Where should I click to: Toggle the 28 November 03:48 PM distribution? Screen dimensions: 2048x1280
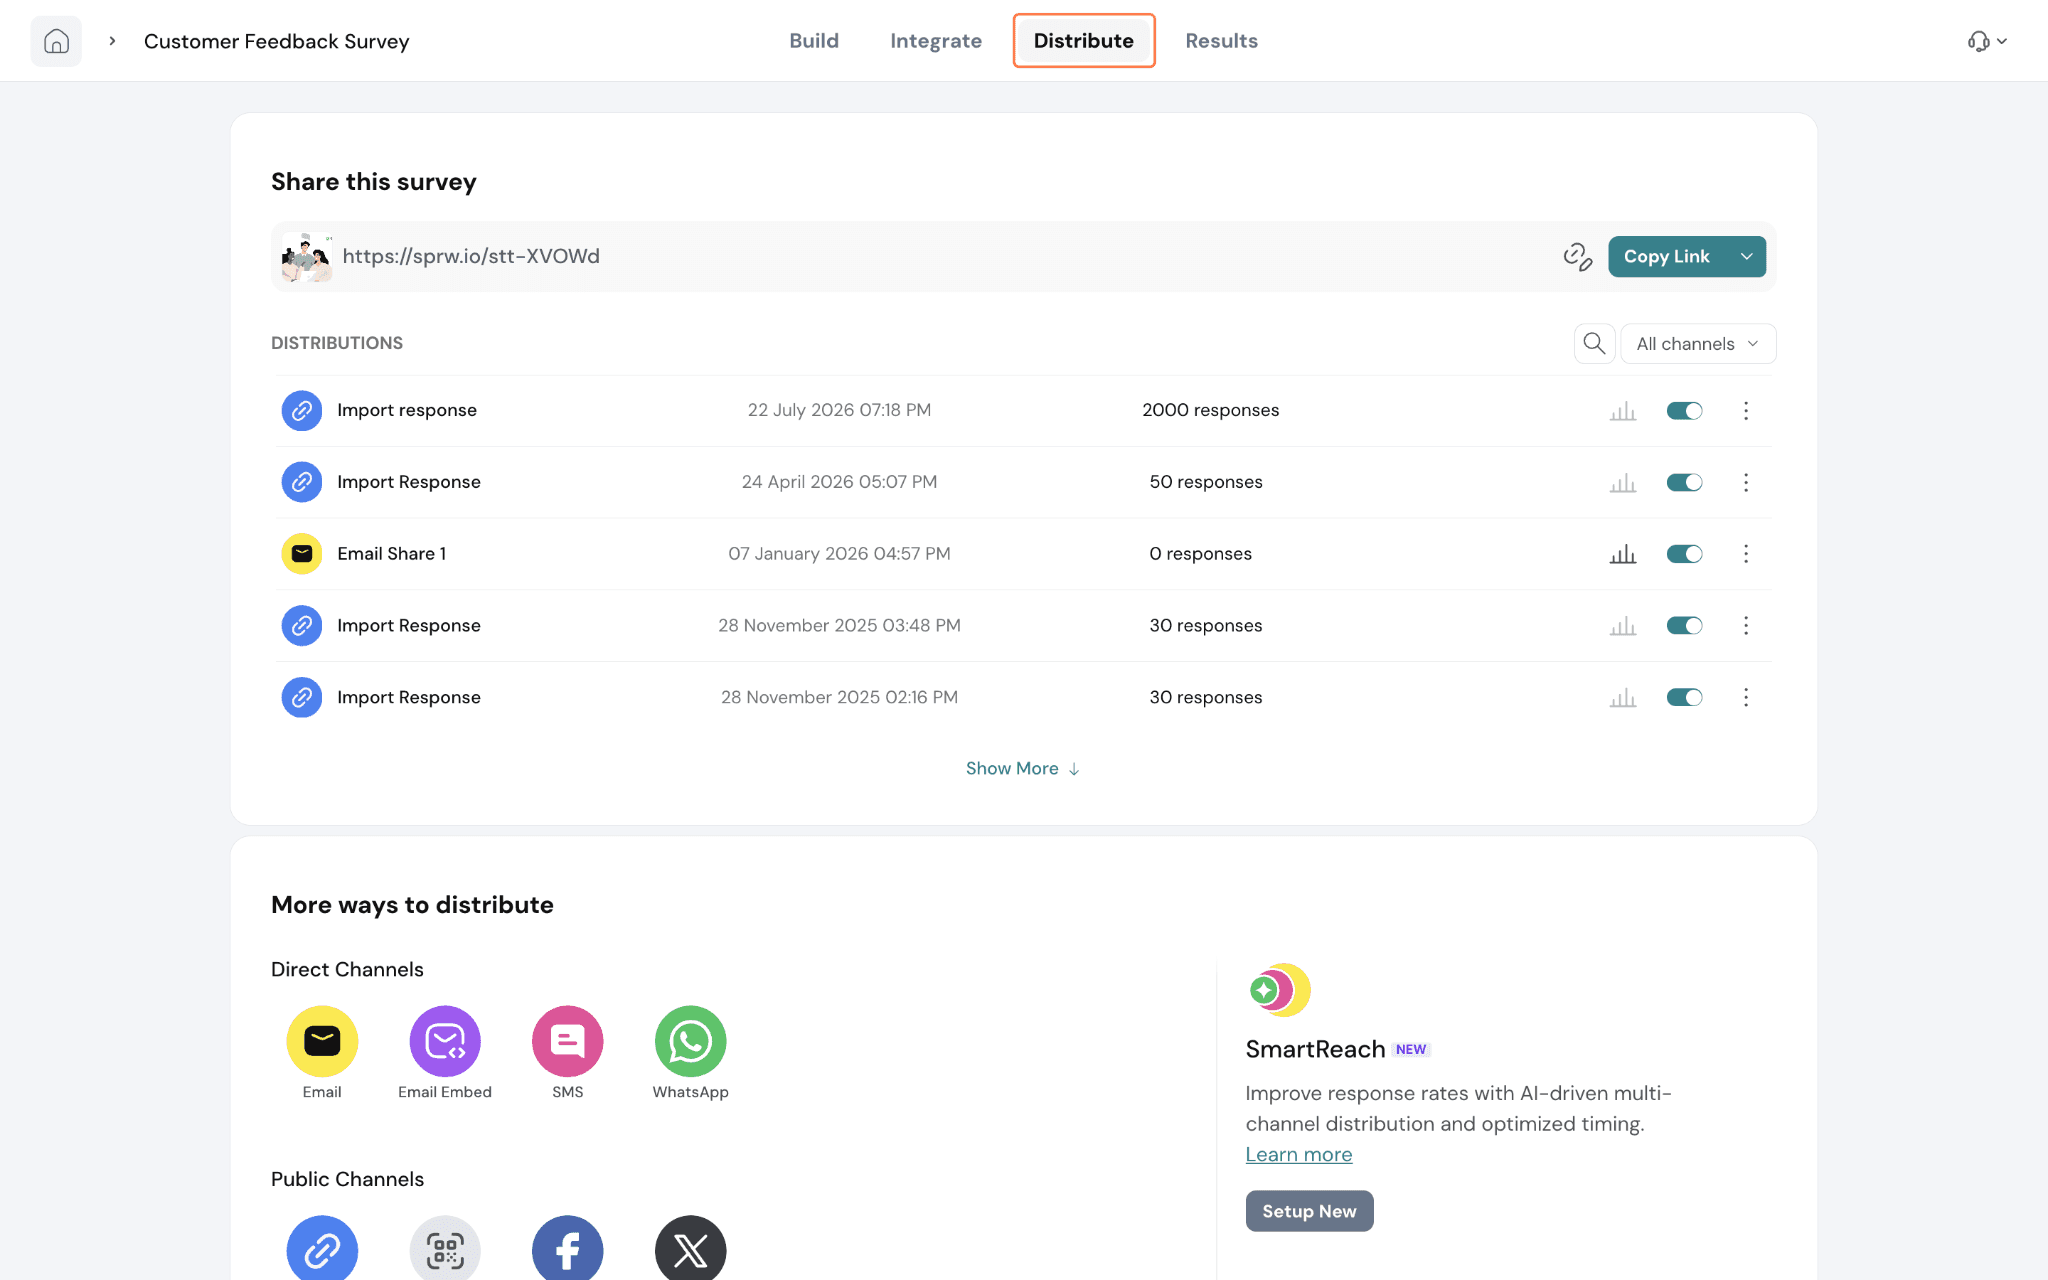tap(1684, 626)
